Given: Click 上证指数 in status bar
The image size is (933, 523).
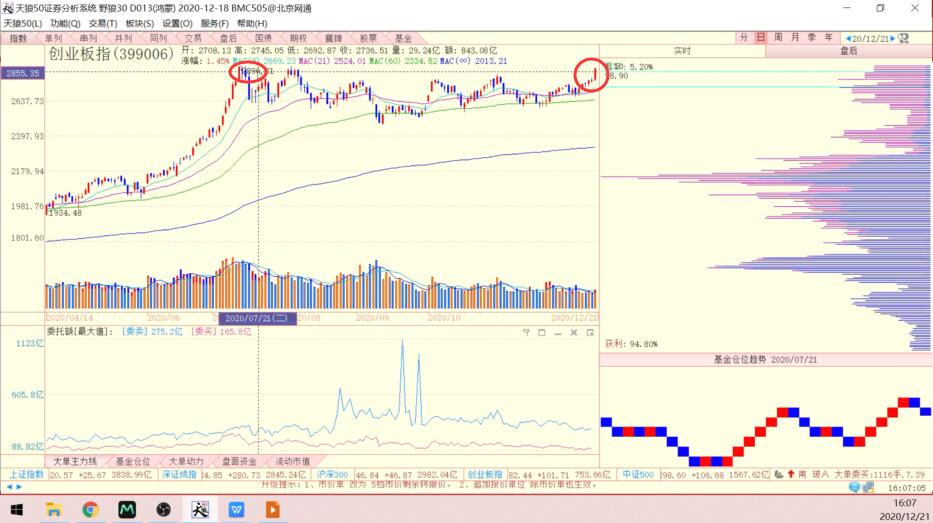Looking at the screenshot, I should click(x=26, y=474).
